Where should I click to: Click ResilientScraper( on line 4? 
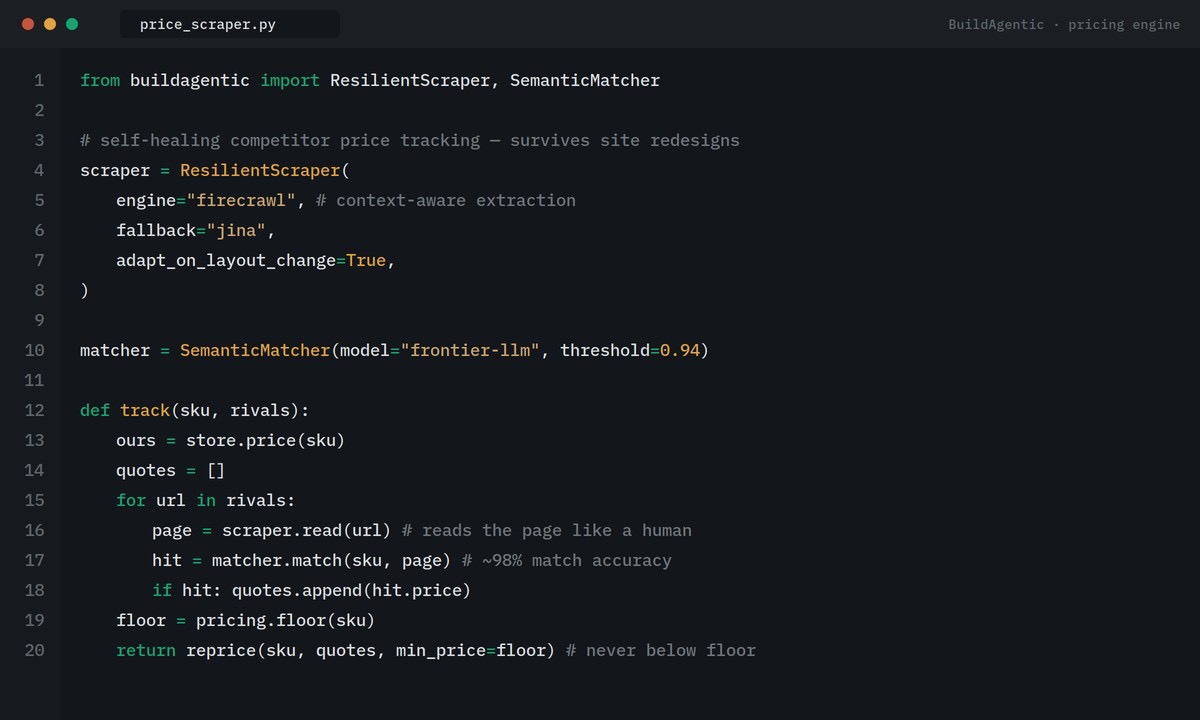pyautogui.click(x=265, y=170)
